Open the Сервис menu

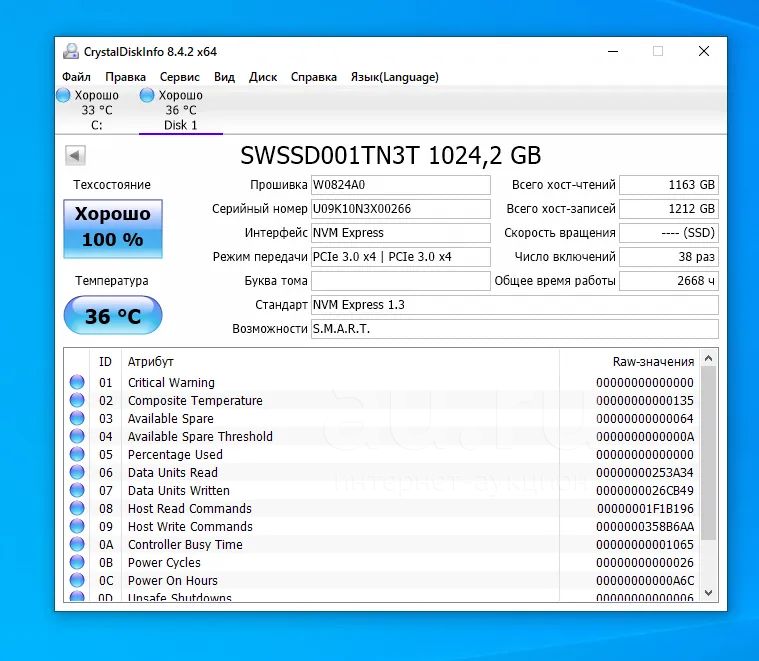(x=180, y=77)
